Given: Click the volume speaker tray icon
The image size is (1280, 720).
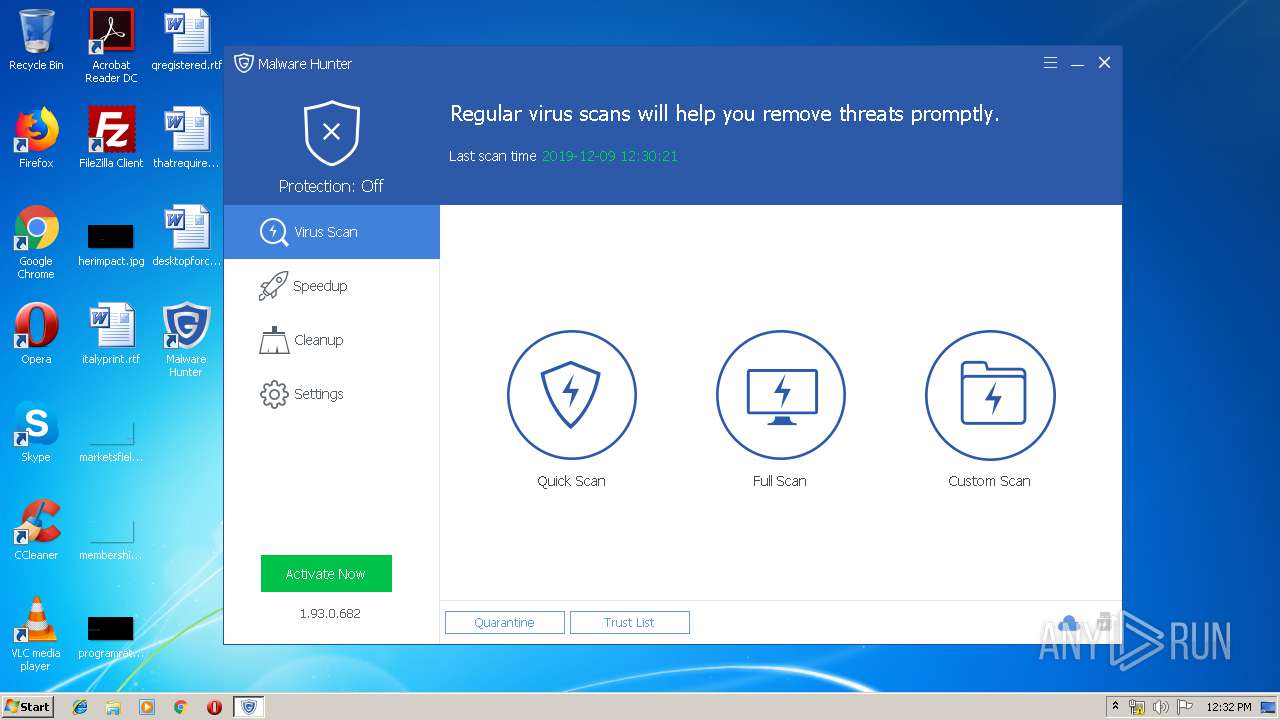Looking at the screenshot, I should pyautogui.click(x=1161, y=707).
